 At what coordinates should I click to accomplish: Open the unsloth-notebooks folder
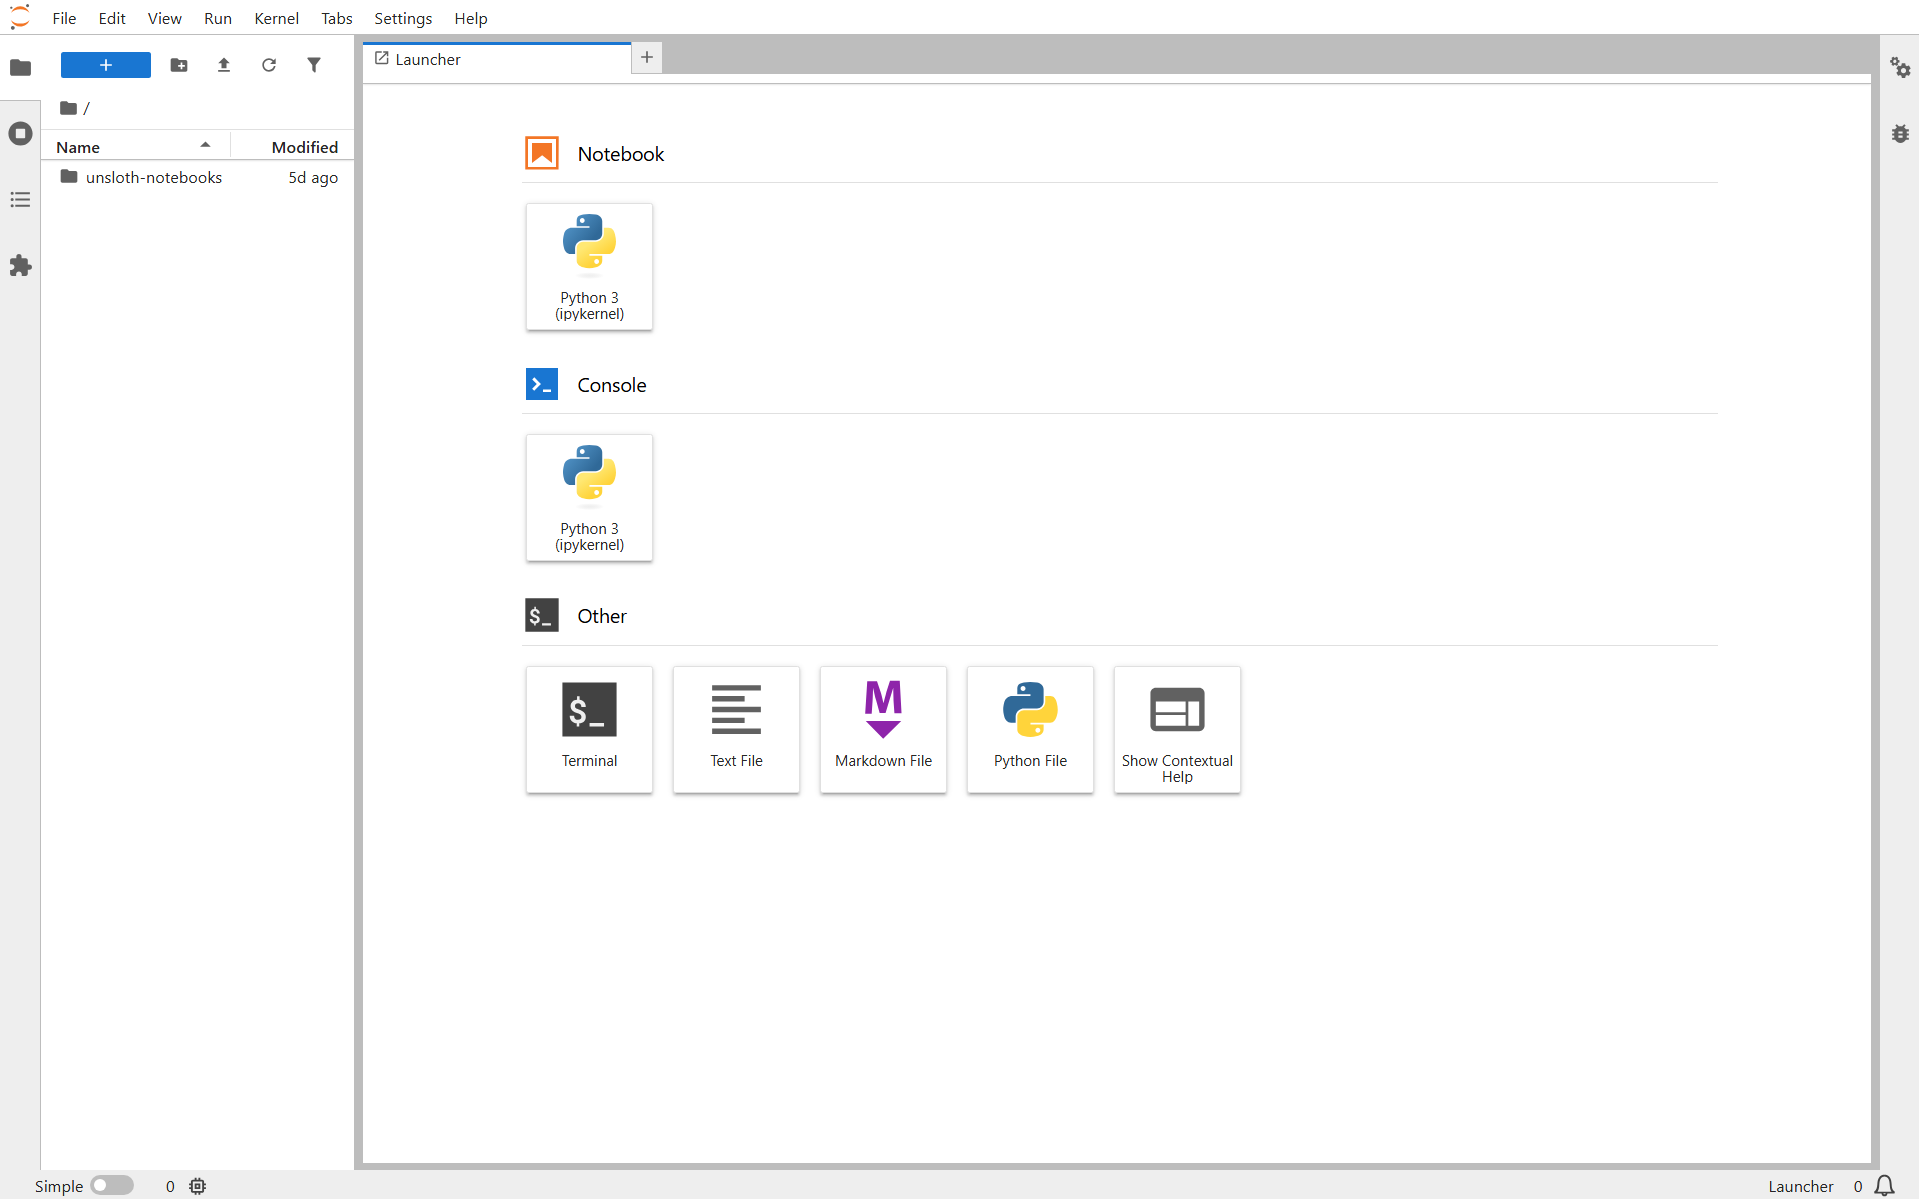[153, 177]
